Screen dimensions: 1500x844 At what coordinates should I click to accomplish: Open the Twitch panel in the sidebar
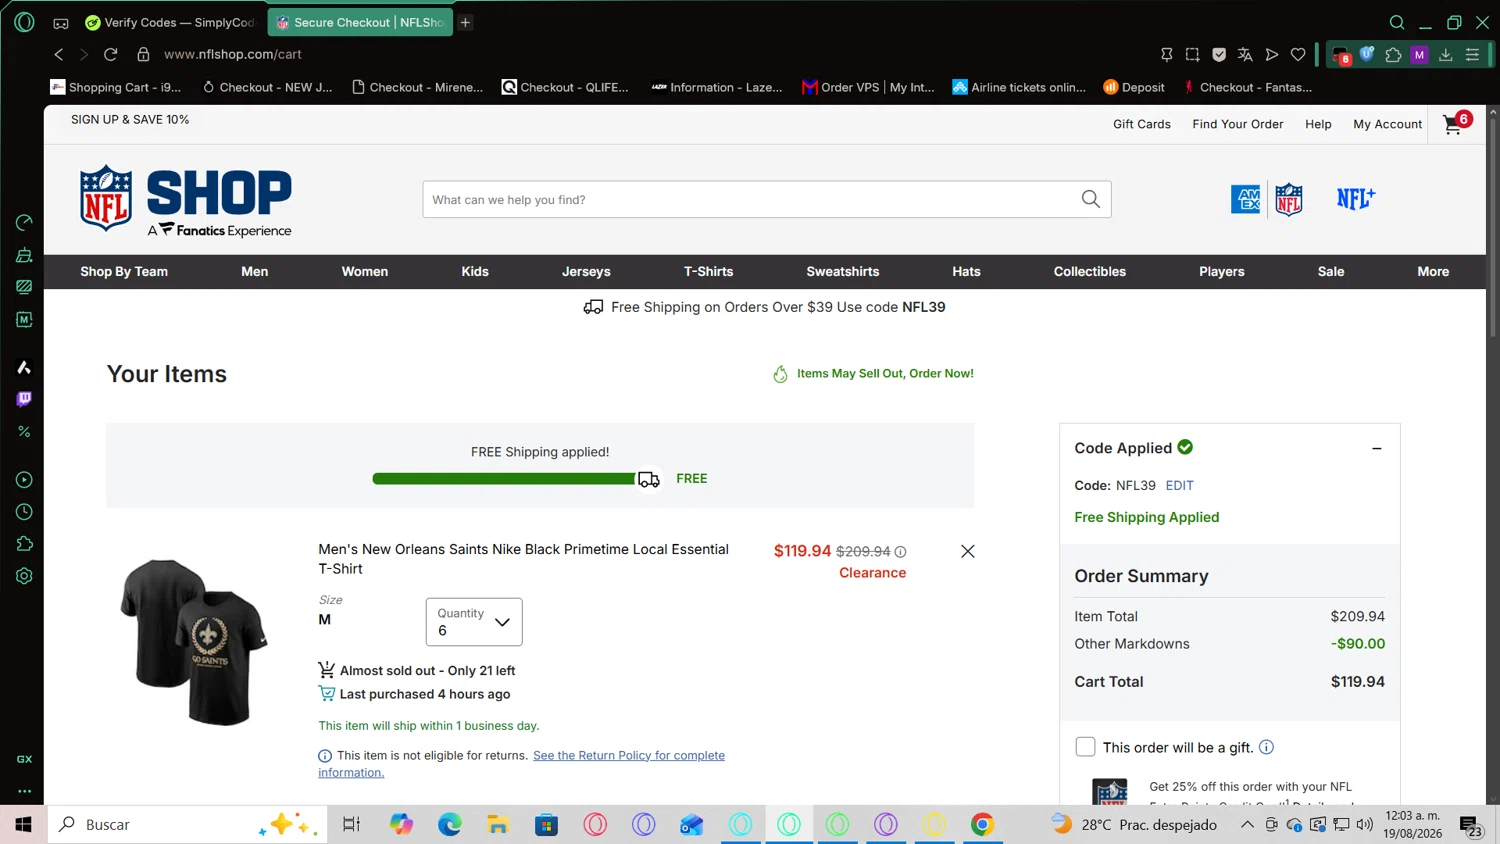click(x=24, y=399)
